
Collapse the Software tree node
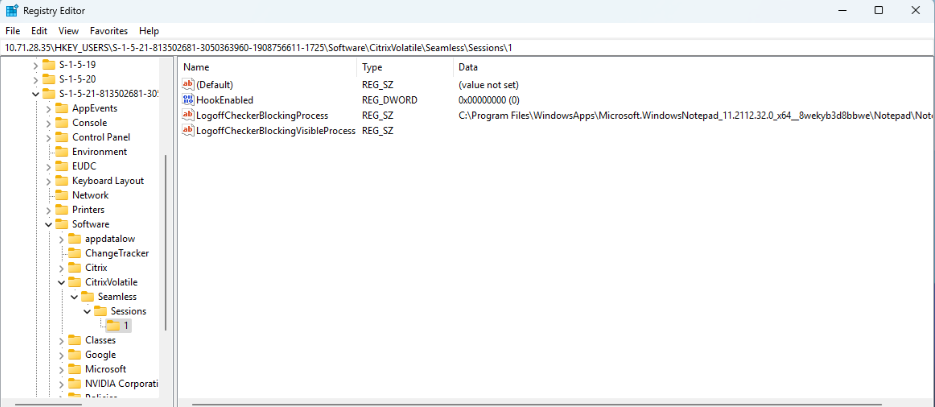click(x=49, y=225)
